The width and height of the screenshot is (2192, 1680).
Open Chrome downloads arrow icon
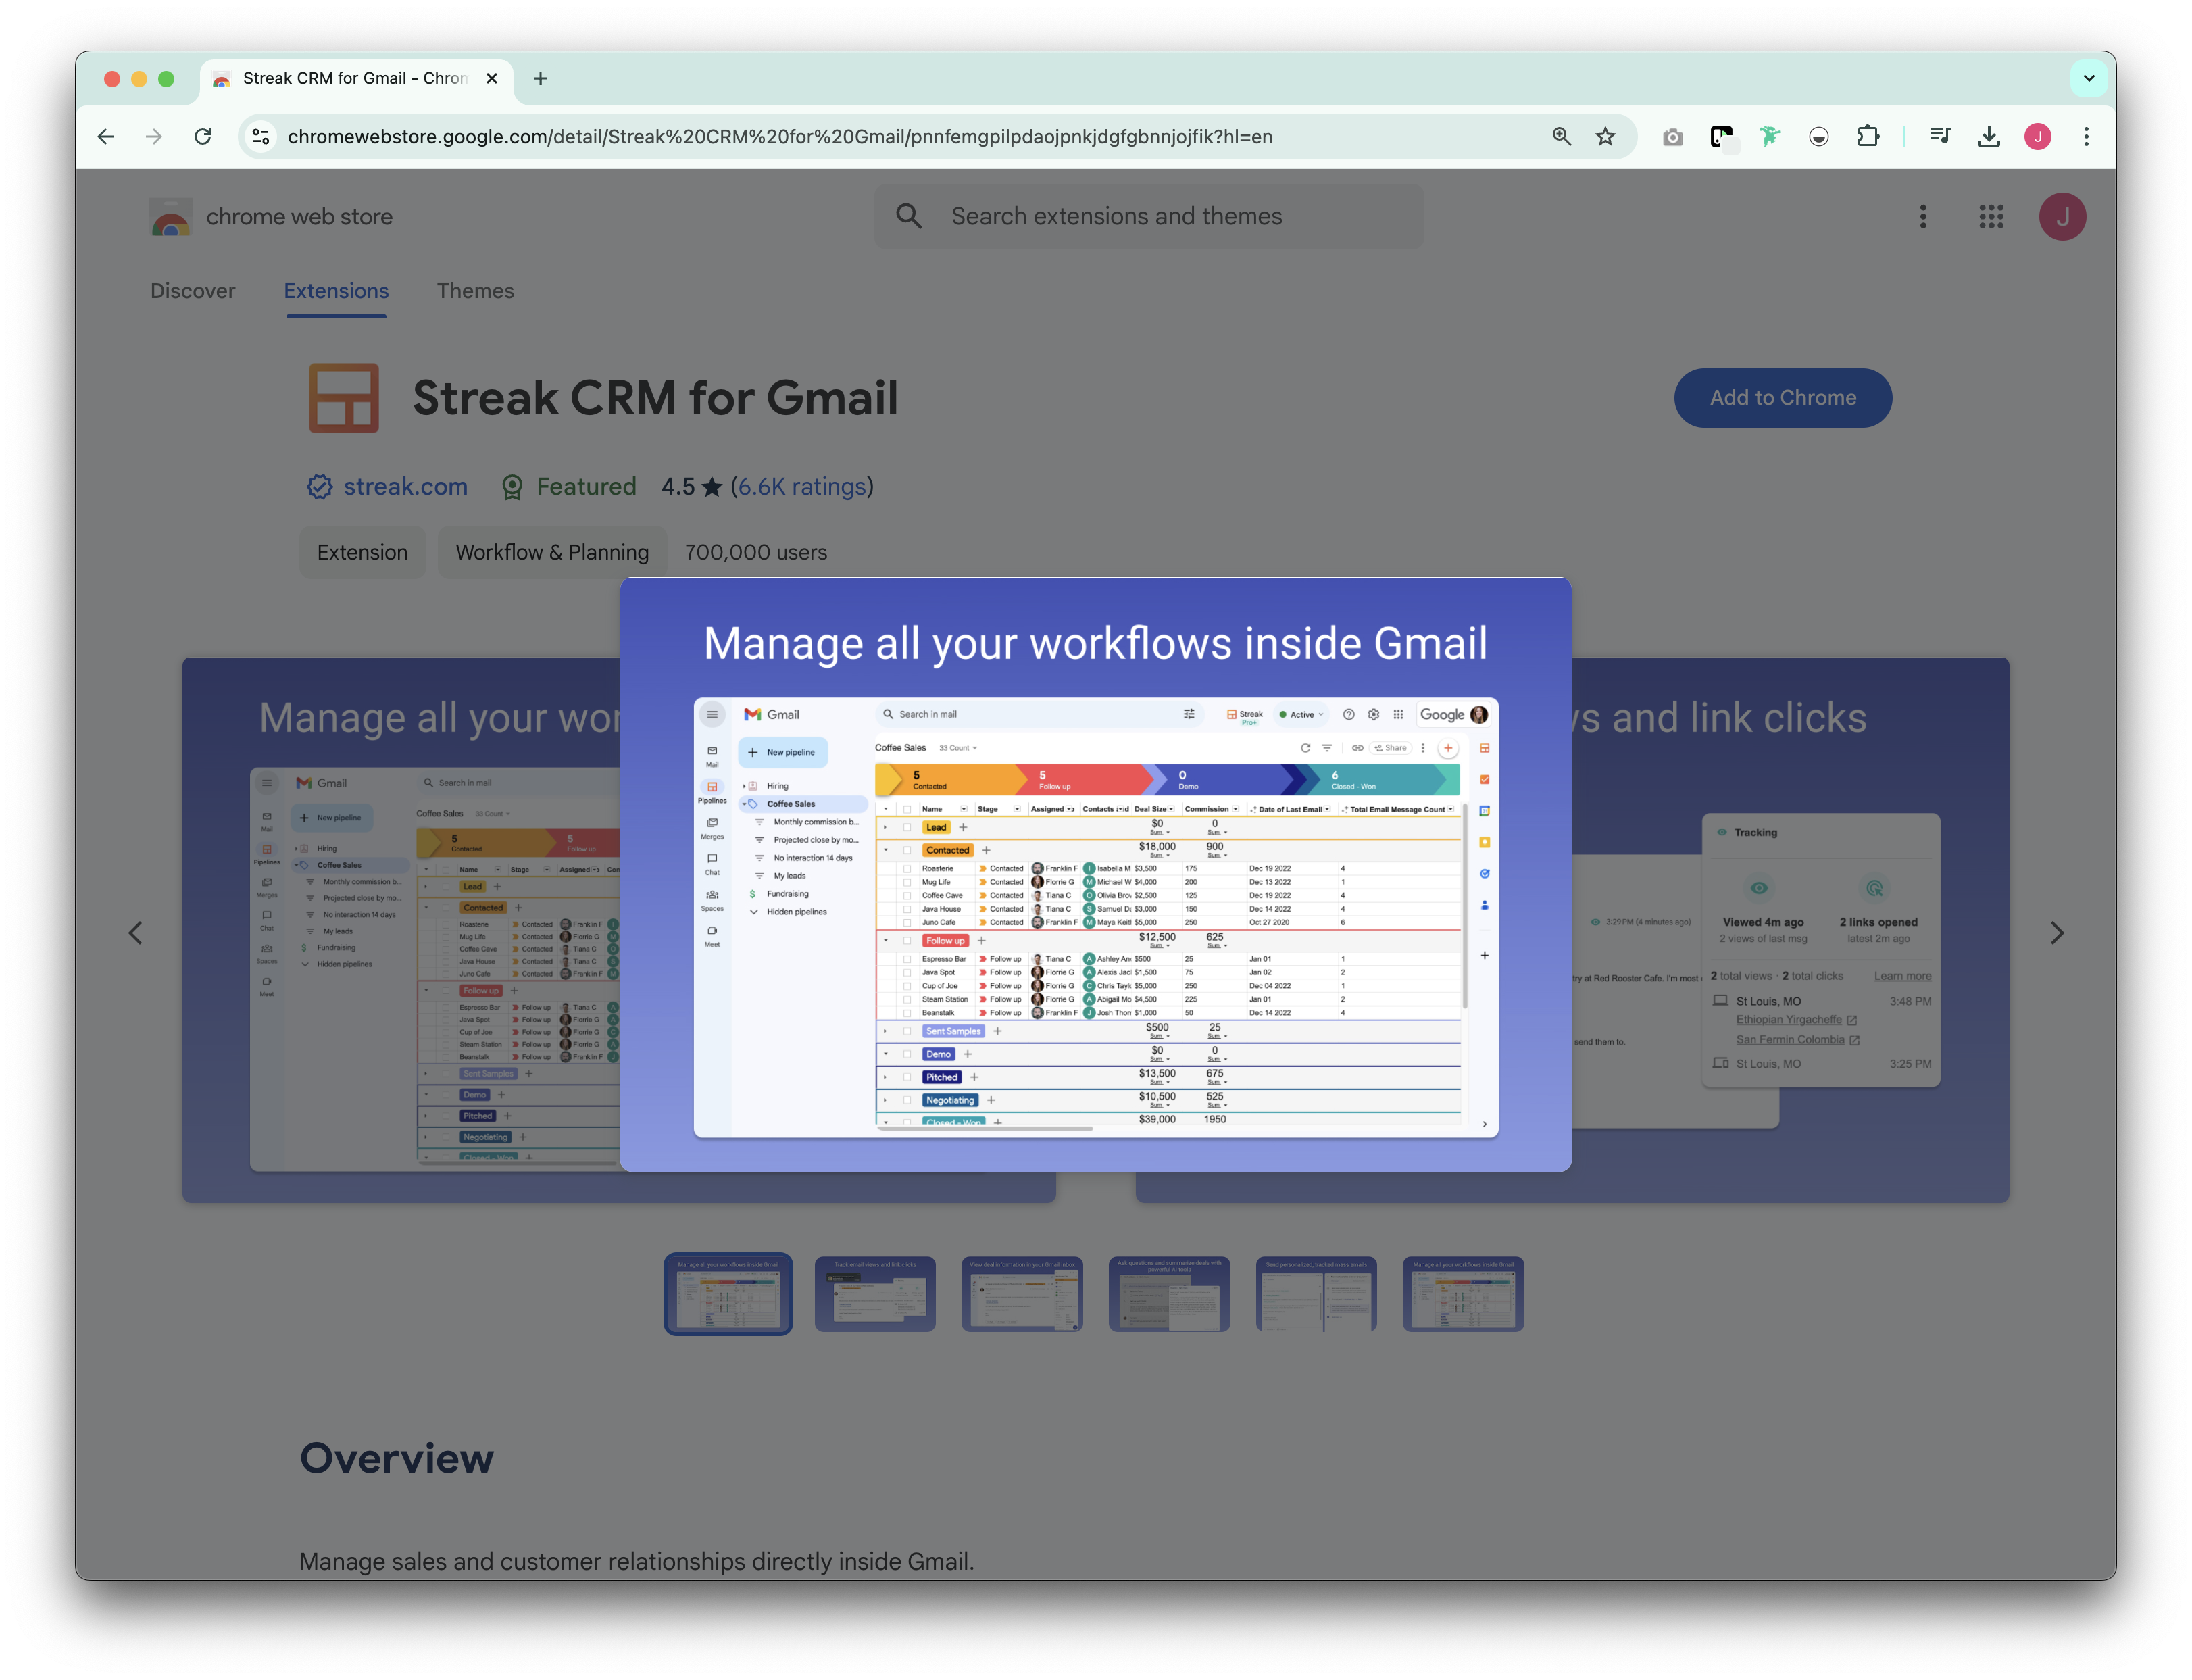click(1989, 137)
